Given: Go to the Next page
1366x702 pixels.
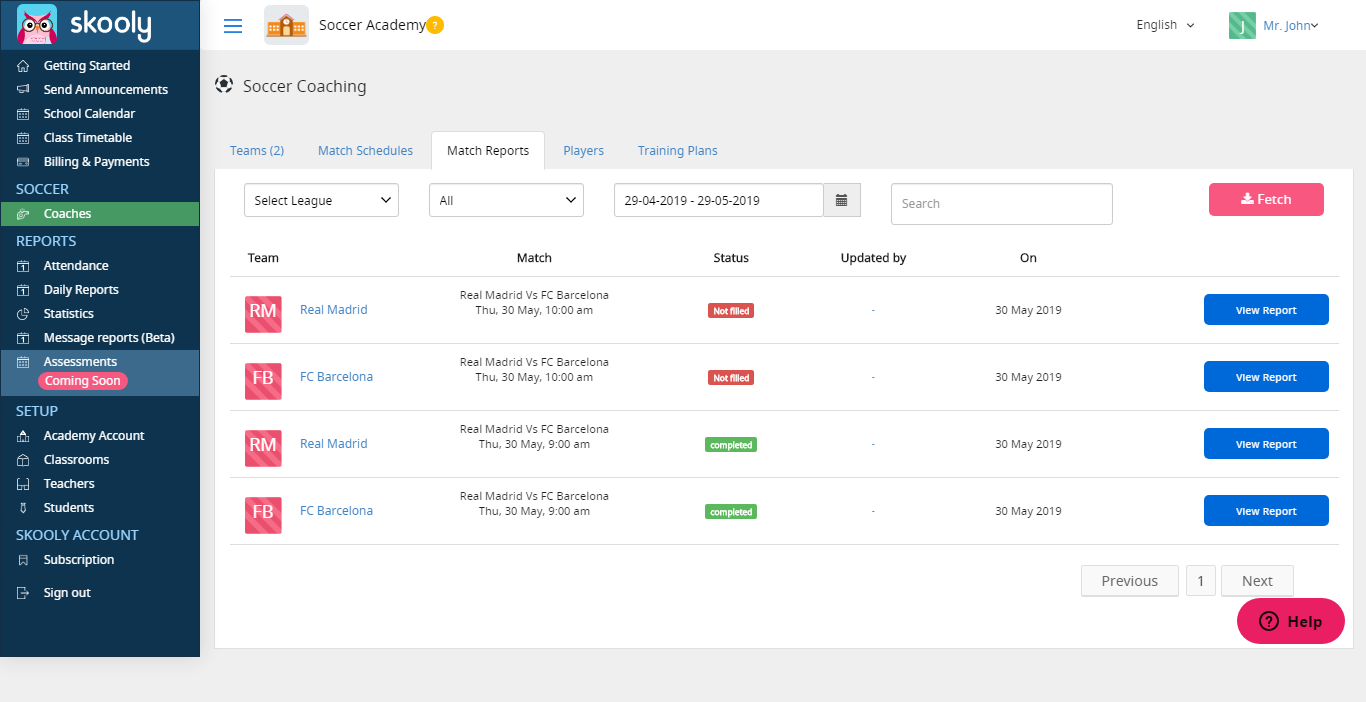Looking at the screenshot, I should pos(1257,581).
